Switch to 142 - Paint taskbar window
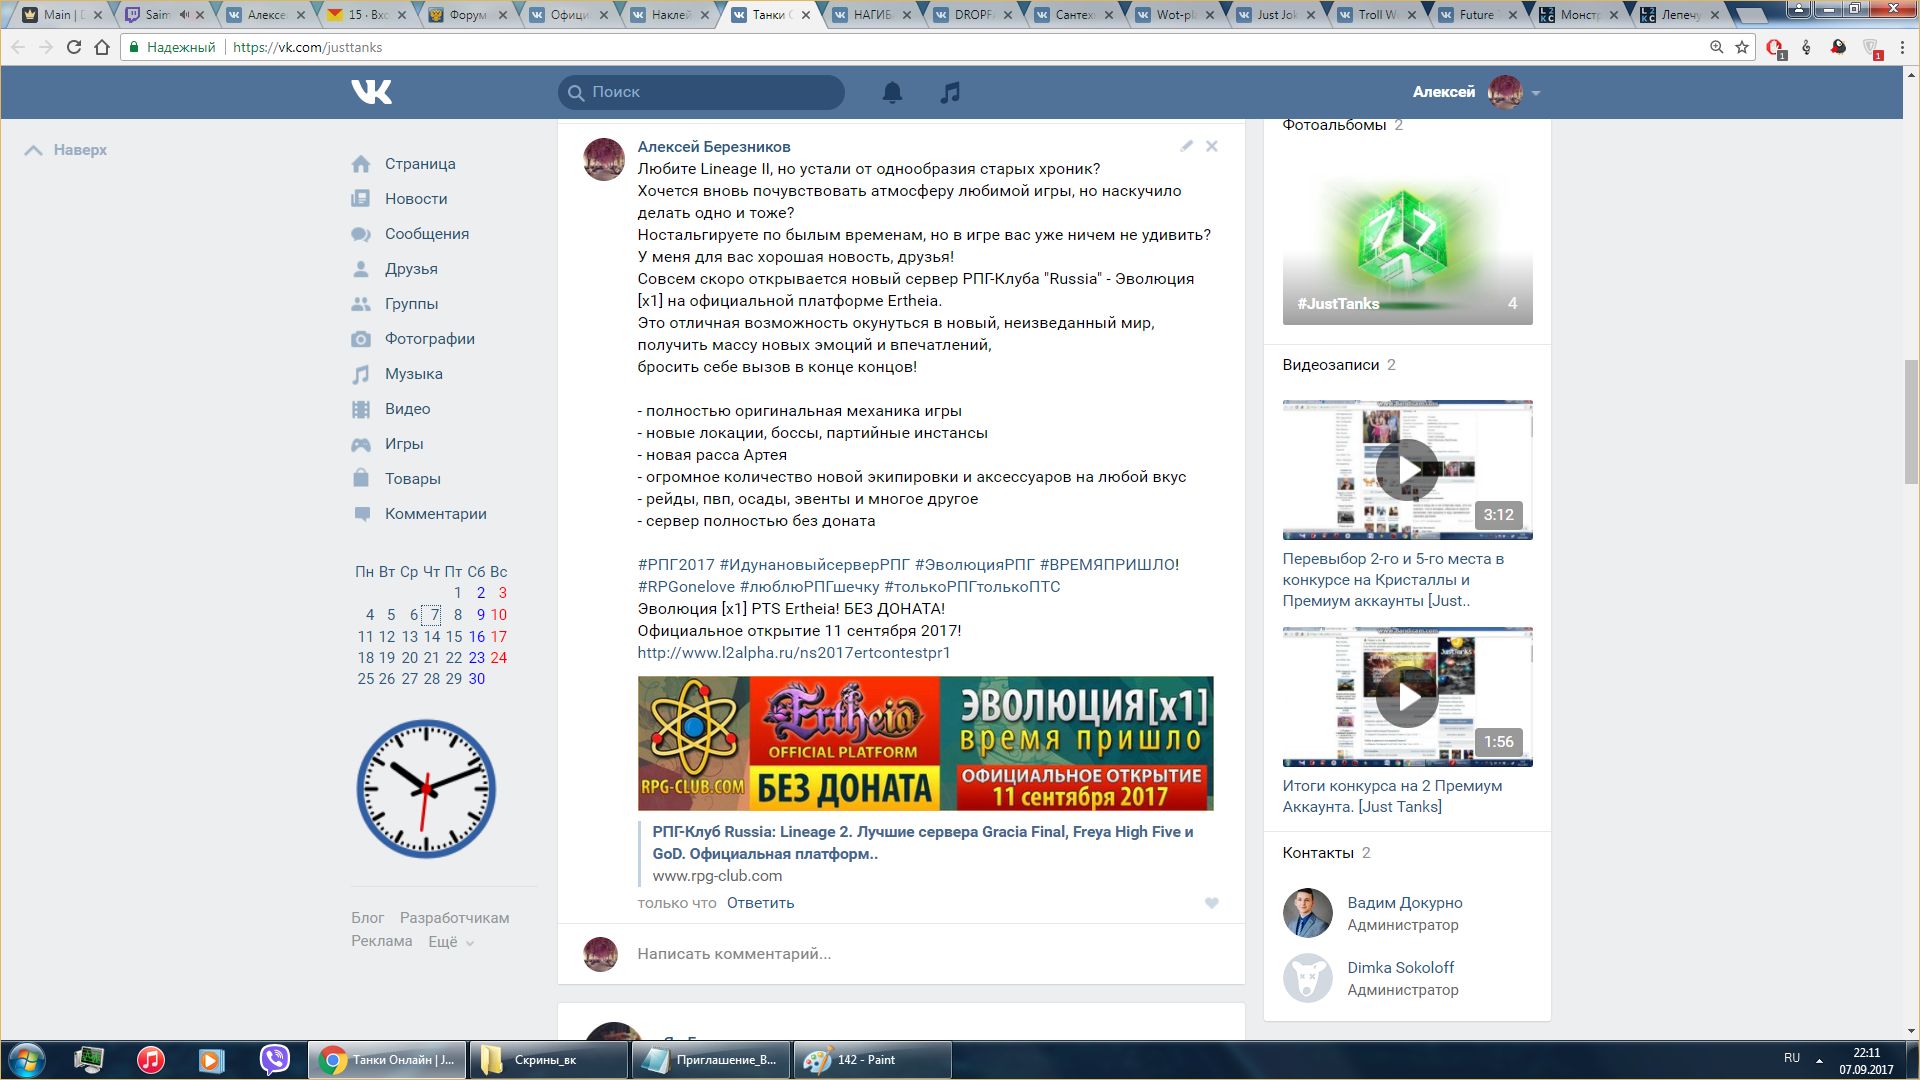Viewport: 1920px width, 1080px height. tap(872, 1060)
